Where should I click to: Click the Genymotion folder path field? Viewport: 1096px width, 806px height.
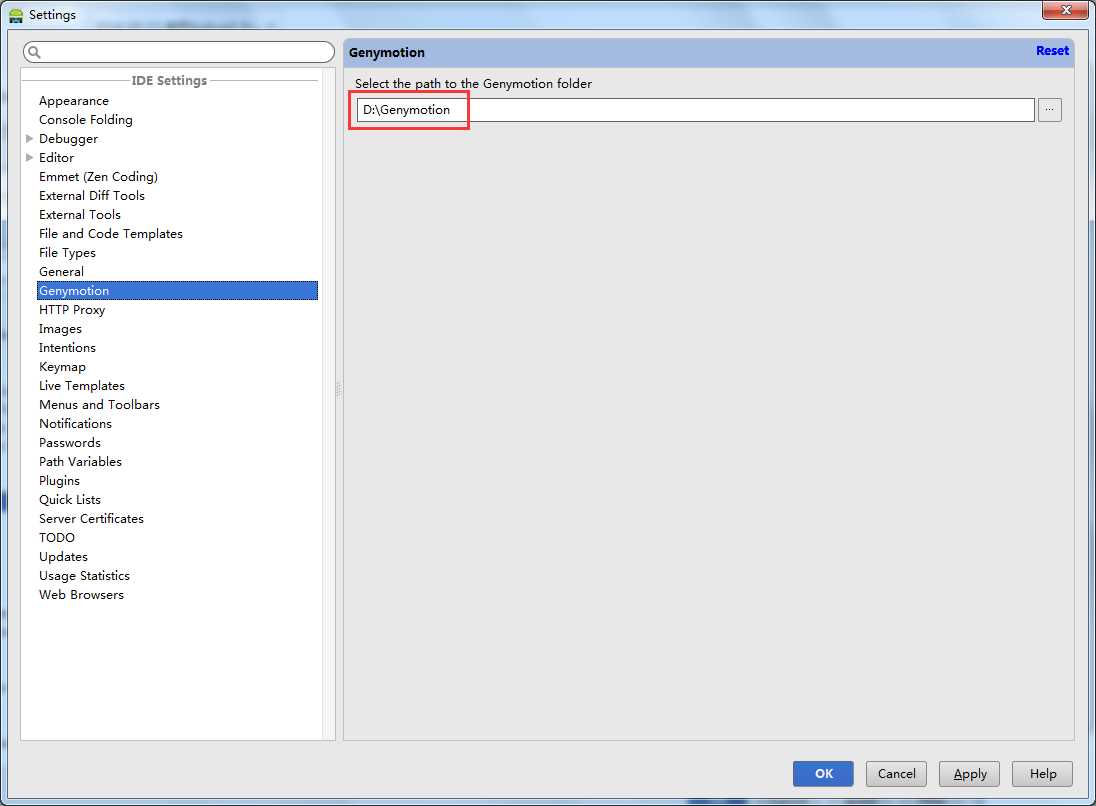695,110
